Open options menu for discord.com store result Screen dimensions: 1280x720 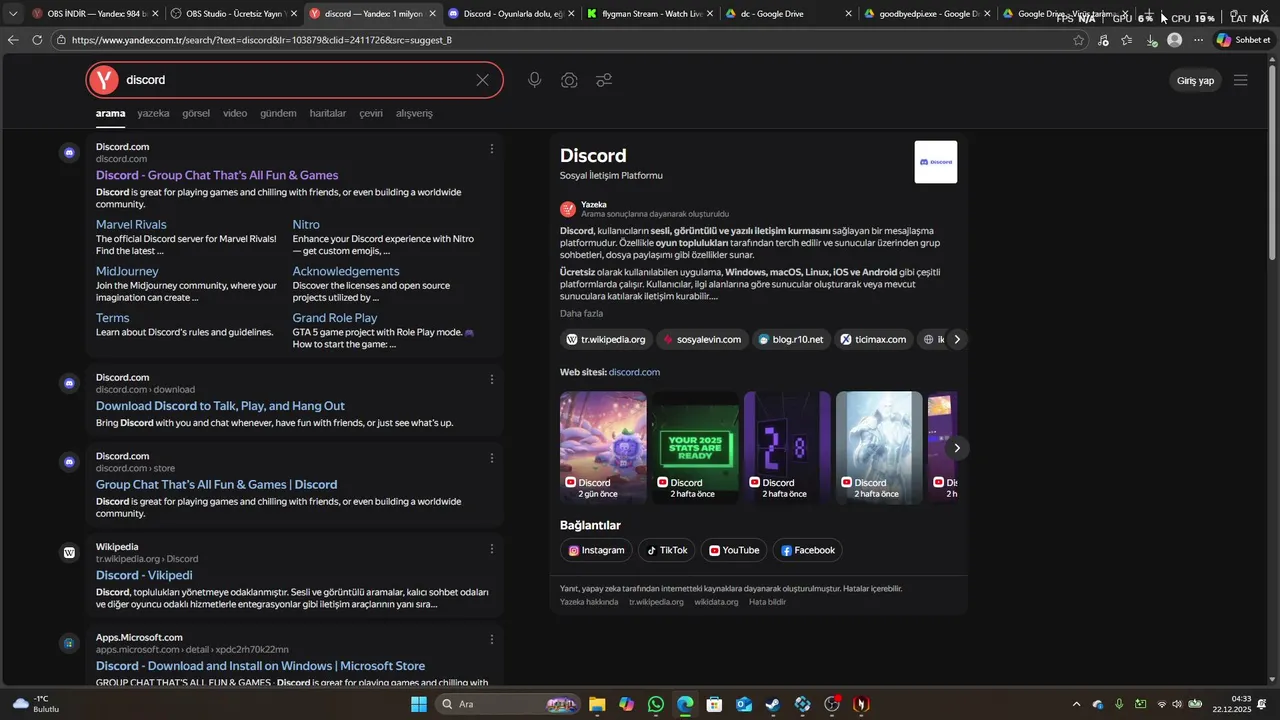point(491,458)
